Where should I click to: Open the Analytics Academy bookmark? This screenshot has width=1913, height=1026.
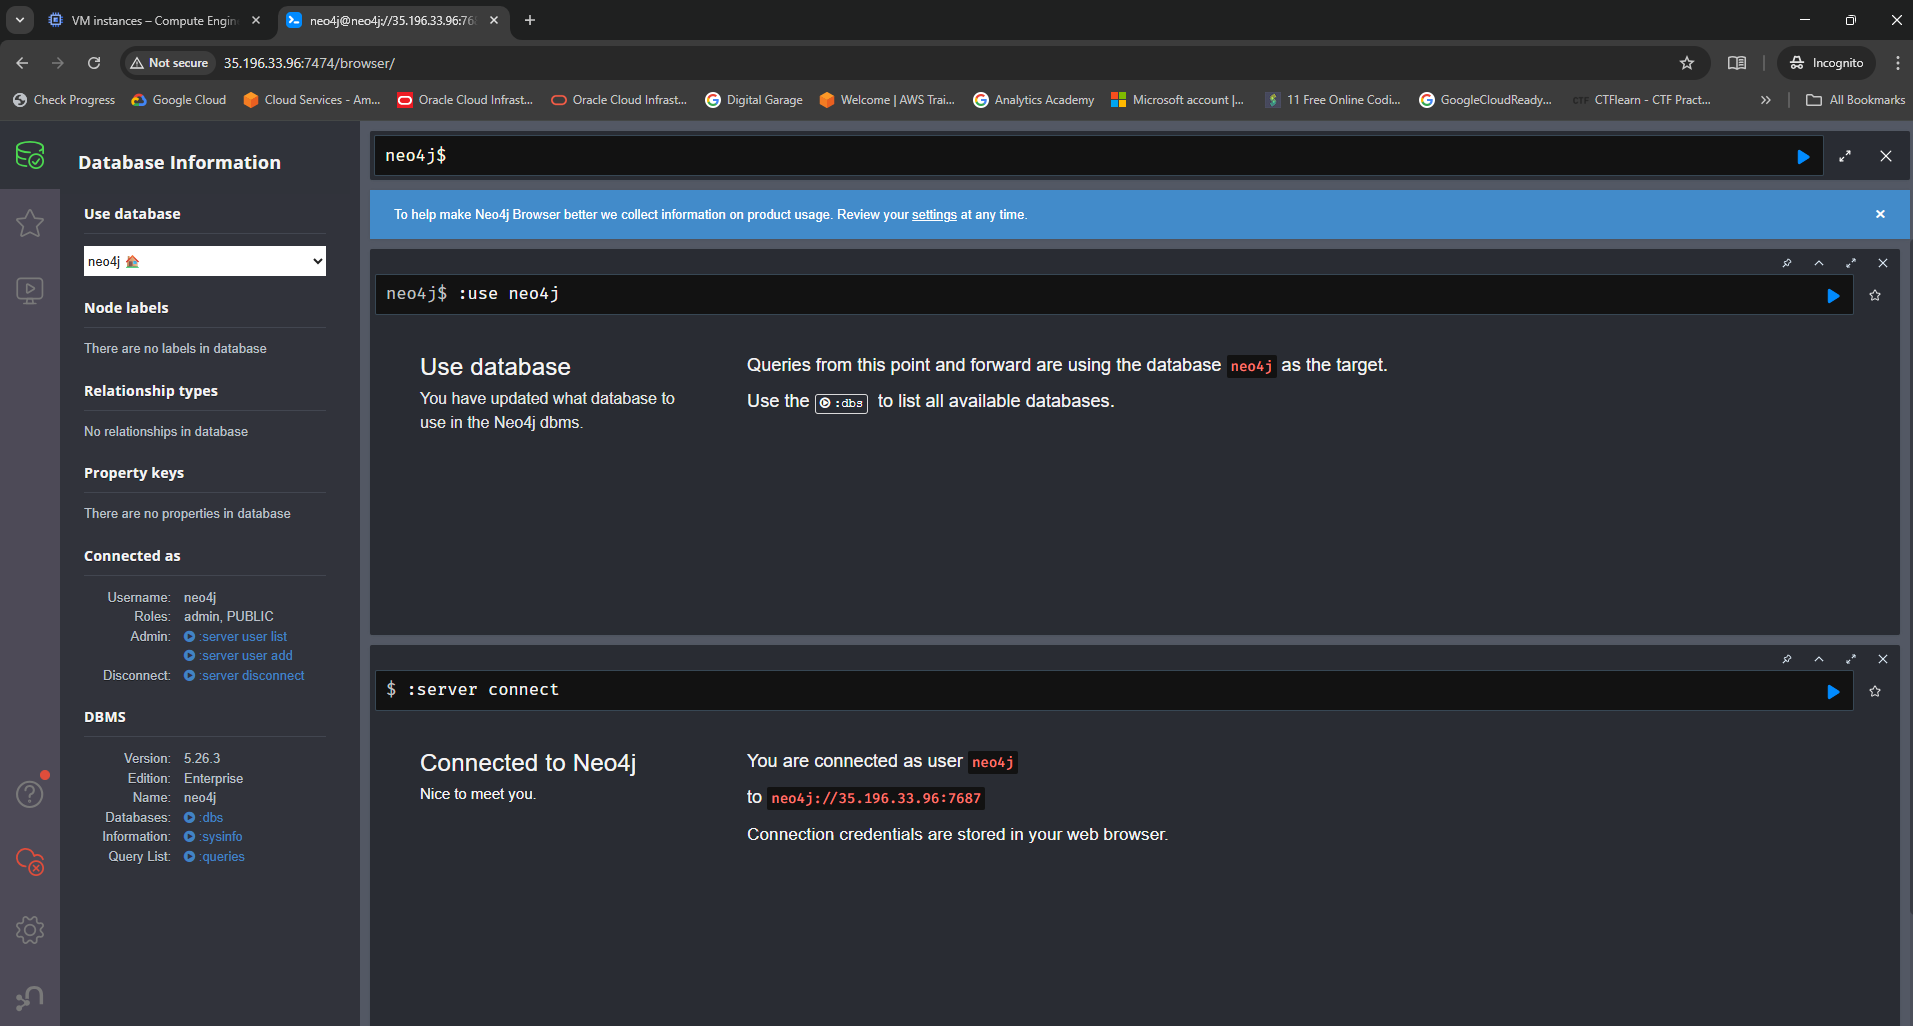pos(1034,100)
